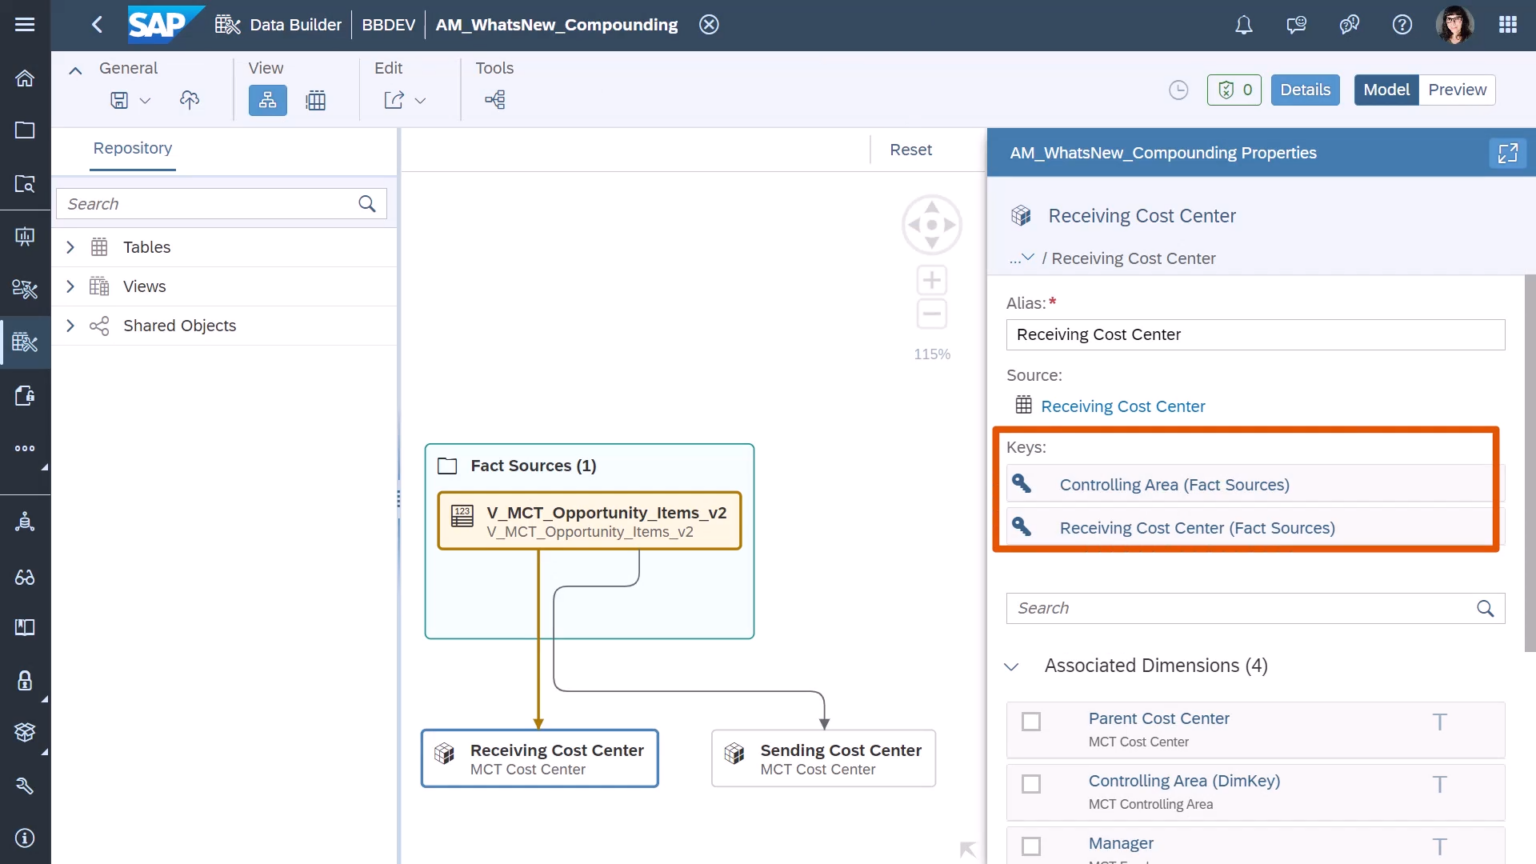This screenshot has width=1536, height=864.
Task: Open the Receiving Cost Center source link
Action: (x=1122, y=406)
